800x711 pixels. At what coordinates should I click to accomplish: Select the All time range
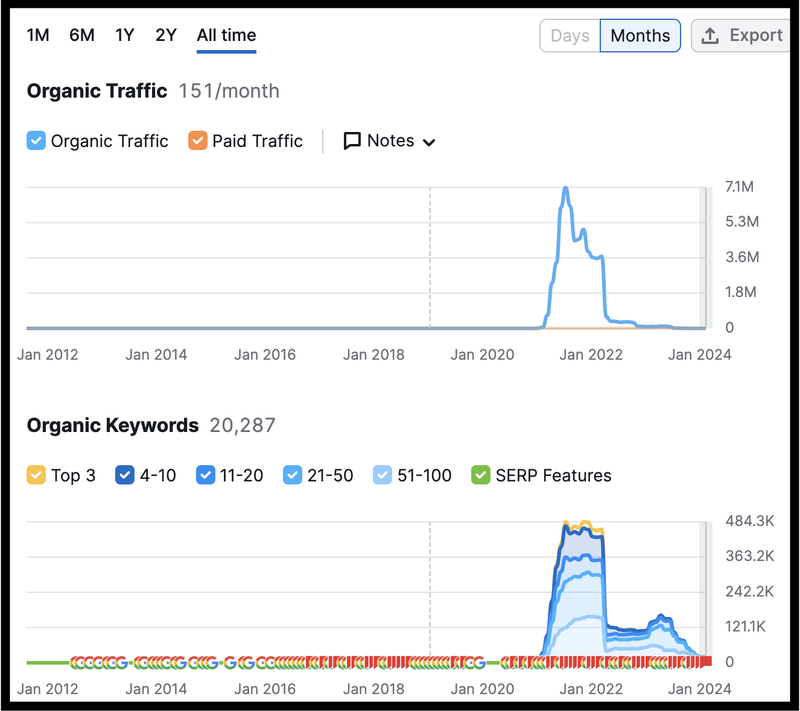point(225,35)
